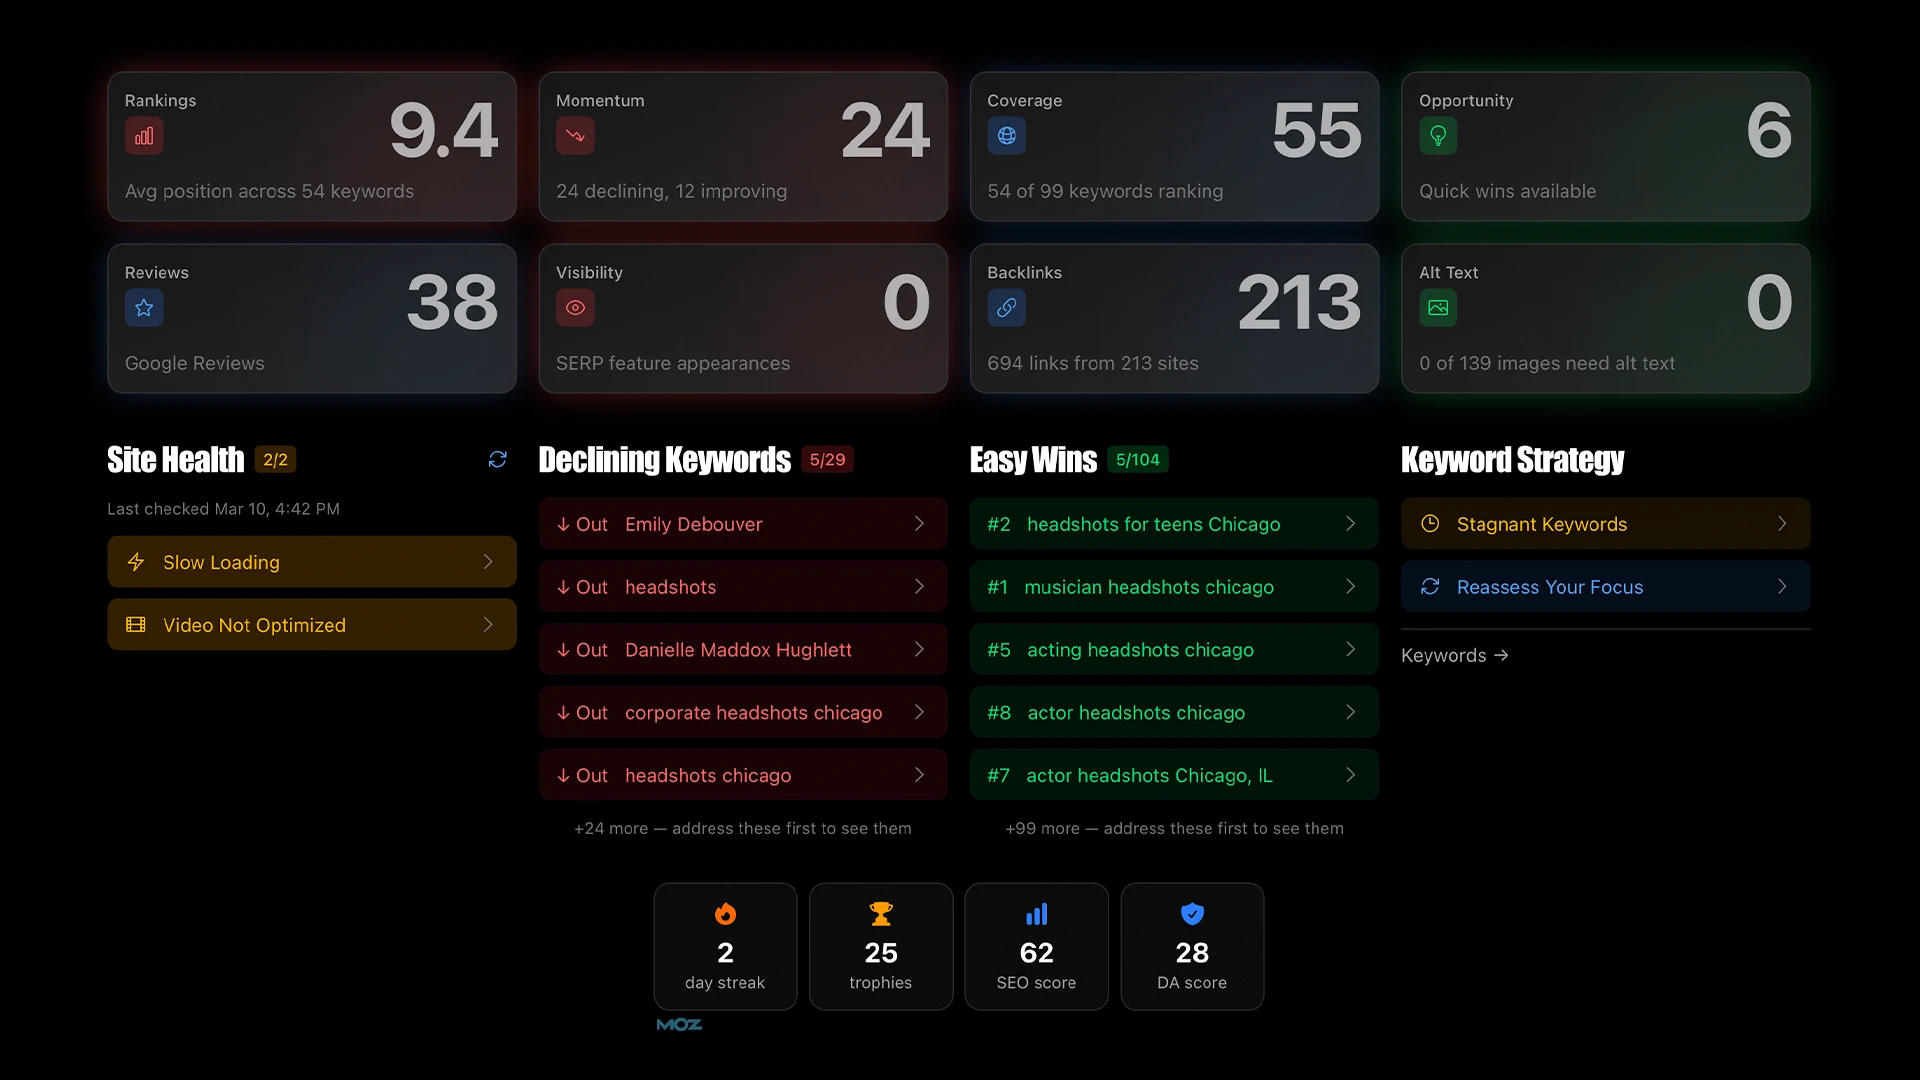The height and width of the screenshot is (1080, 1920).
Task: Click the Rankings bar chart icon
Action: click(x=144, y=136)
